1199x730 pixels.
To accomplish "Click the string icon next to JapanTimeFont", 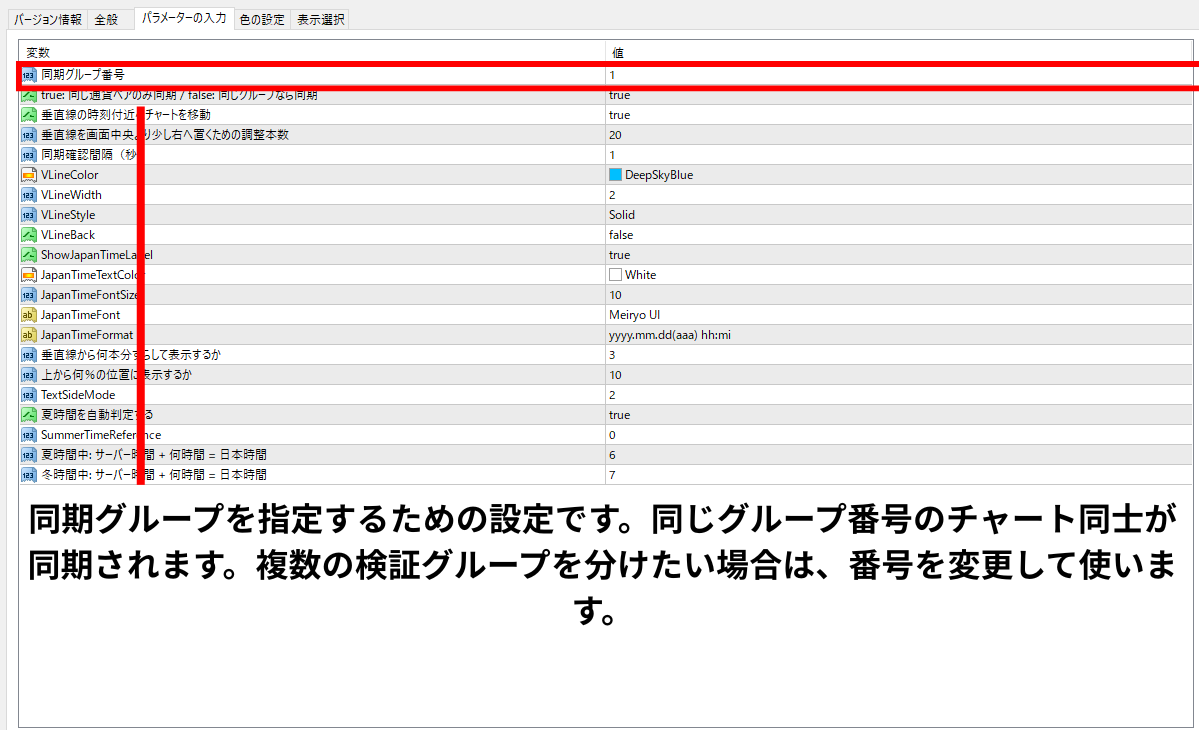I will (28, 315).
